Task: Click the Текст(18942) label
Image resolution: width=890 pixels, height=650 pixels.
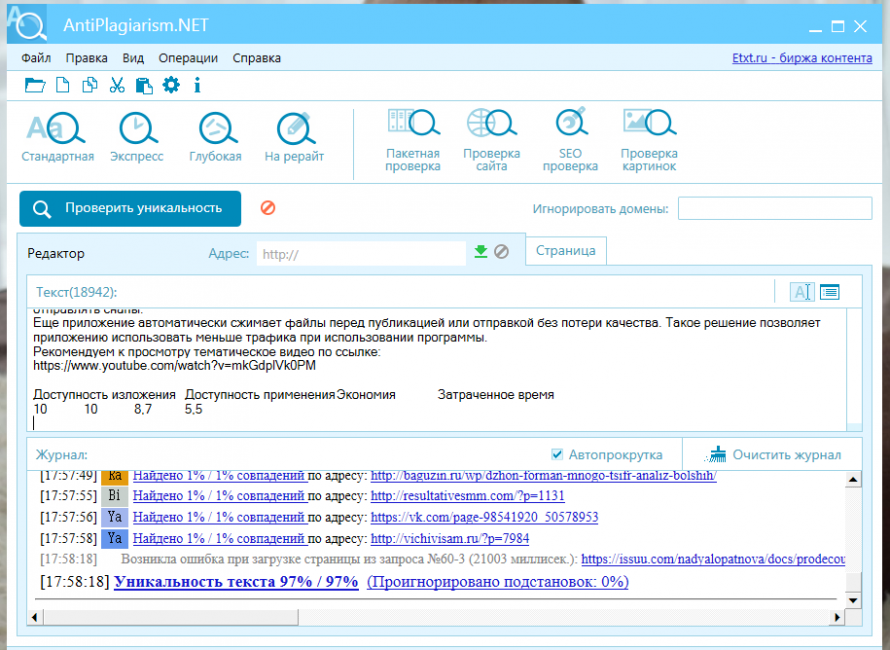Action: pos(77,292)
